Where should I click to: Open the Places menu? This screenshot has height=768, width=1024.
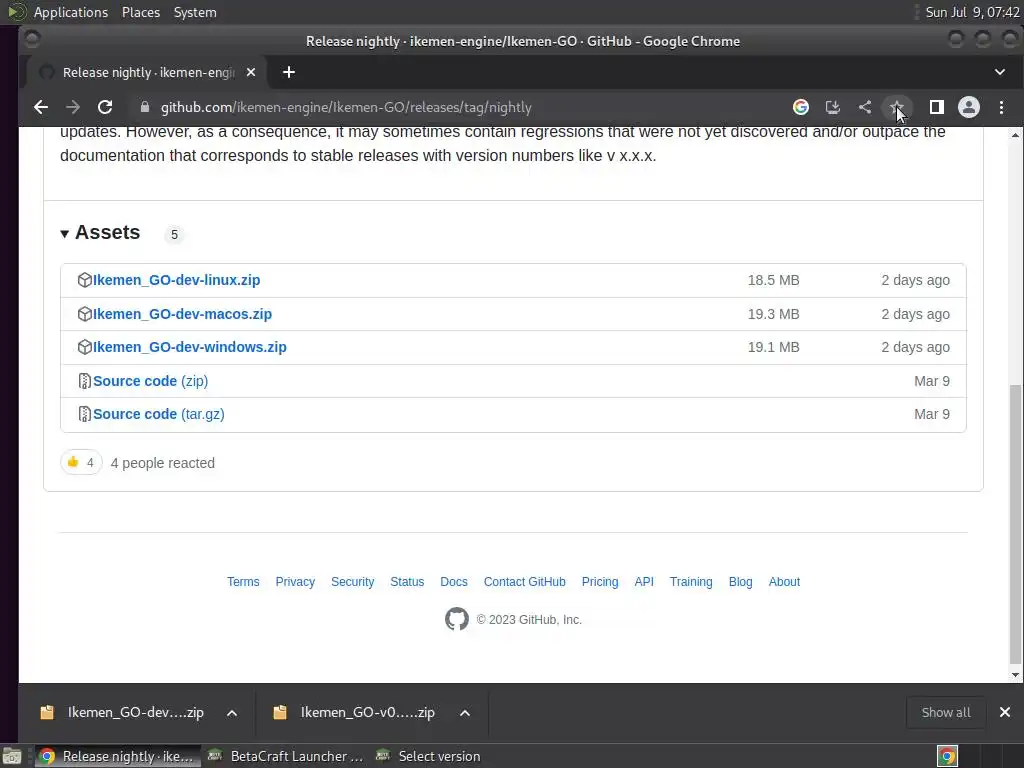[x=141, y=12]
